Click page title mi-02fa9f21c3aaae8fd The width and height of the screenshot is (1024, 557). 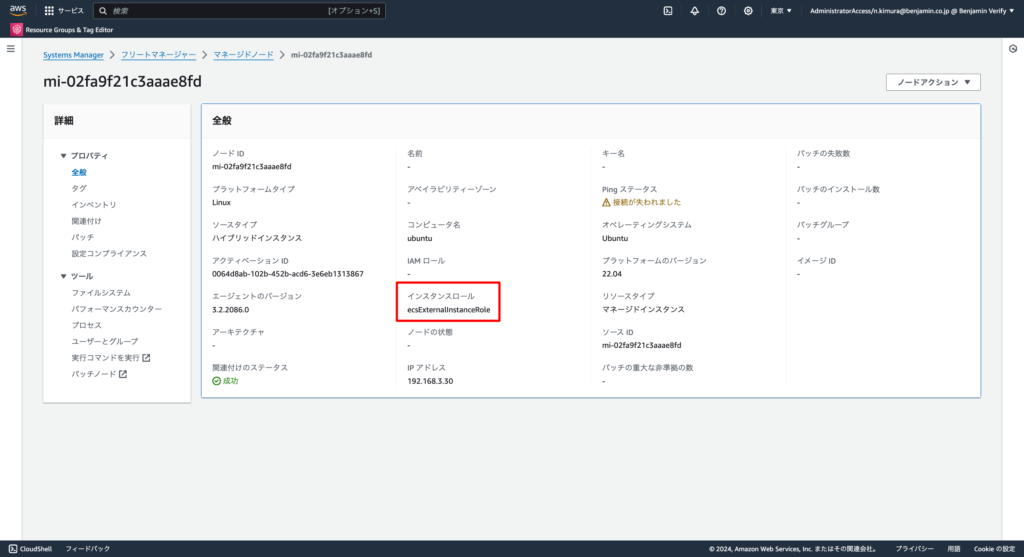point(122,82)
